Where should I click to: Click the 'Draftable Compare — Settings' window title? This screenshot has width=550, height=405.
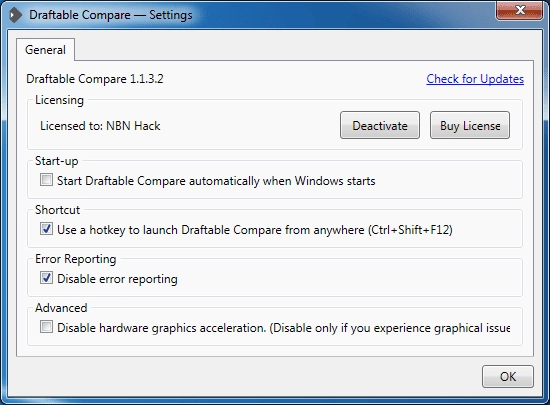pos(110,15)
